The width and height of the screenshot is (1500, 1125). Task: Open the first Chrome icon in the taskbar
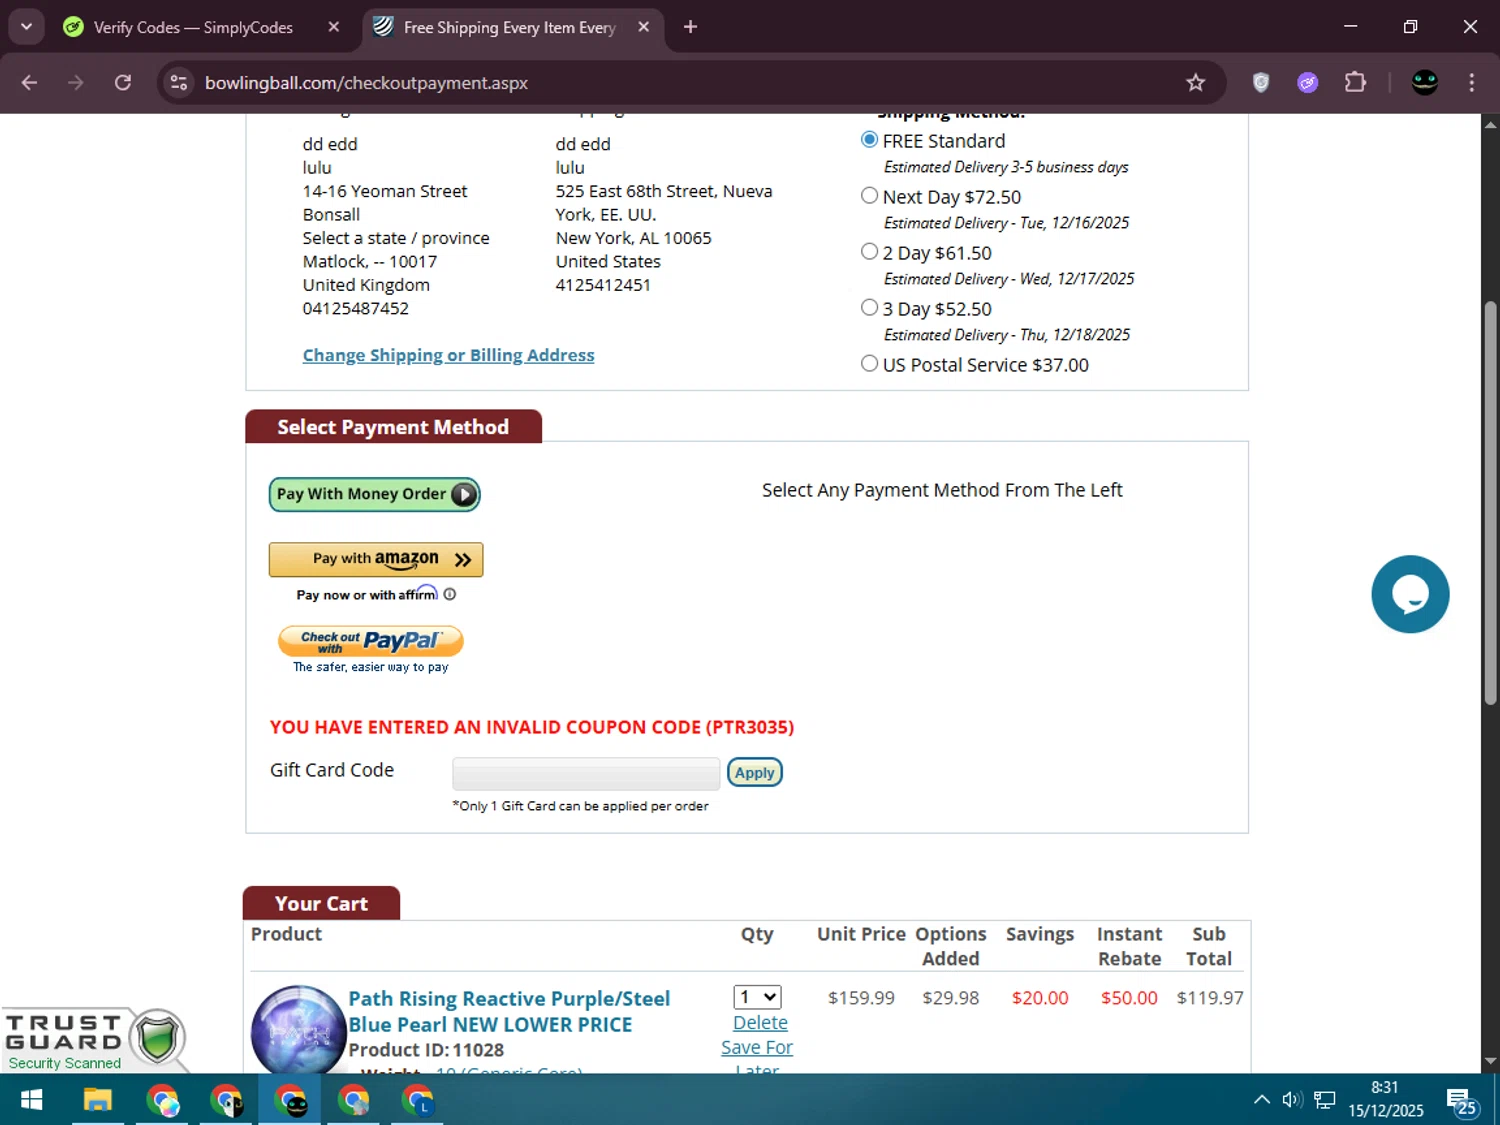tap(162, 1100)
